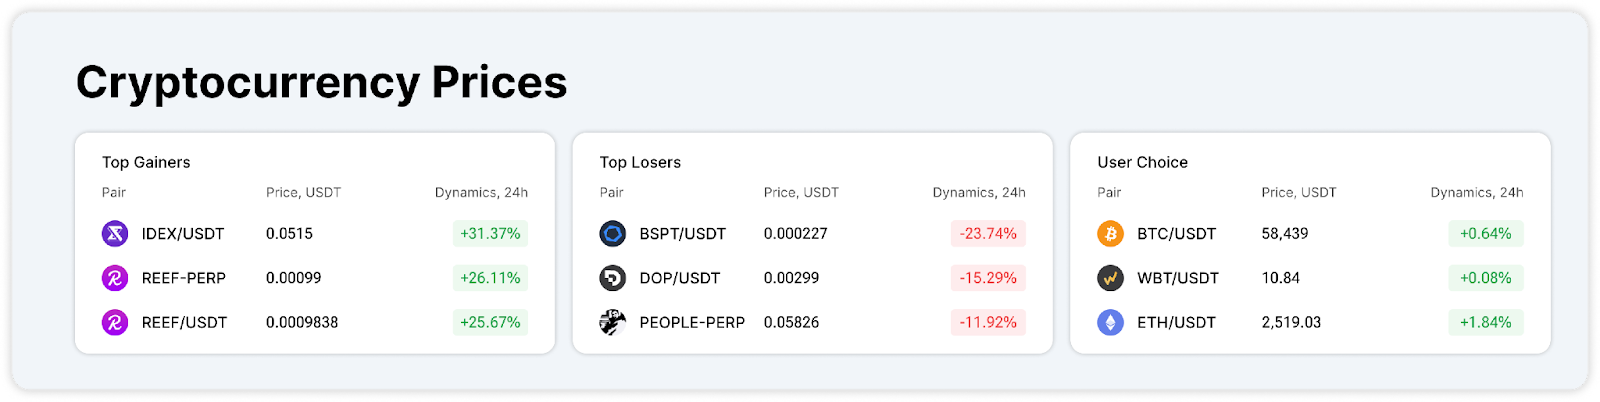1600x402 pixels.
Task: Click the REEF-PERP coin icon
Action: click(x=115, y=278)
